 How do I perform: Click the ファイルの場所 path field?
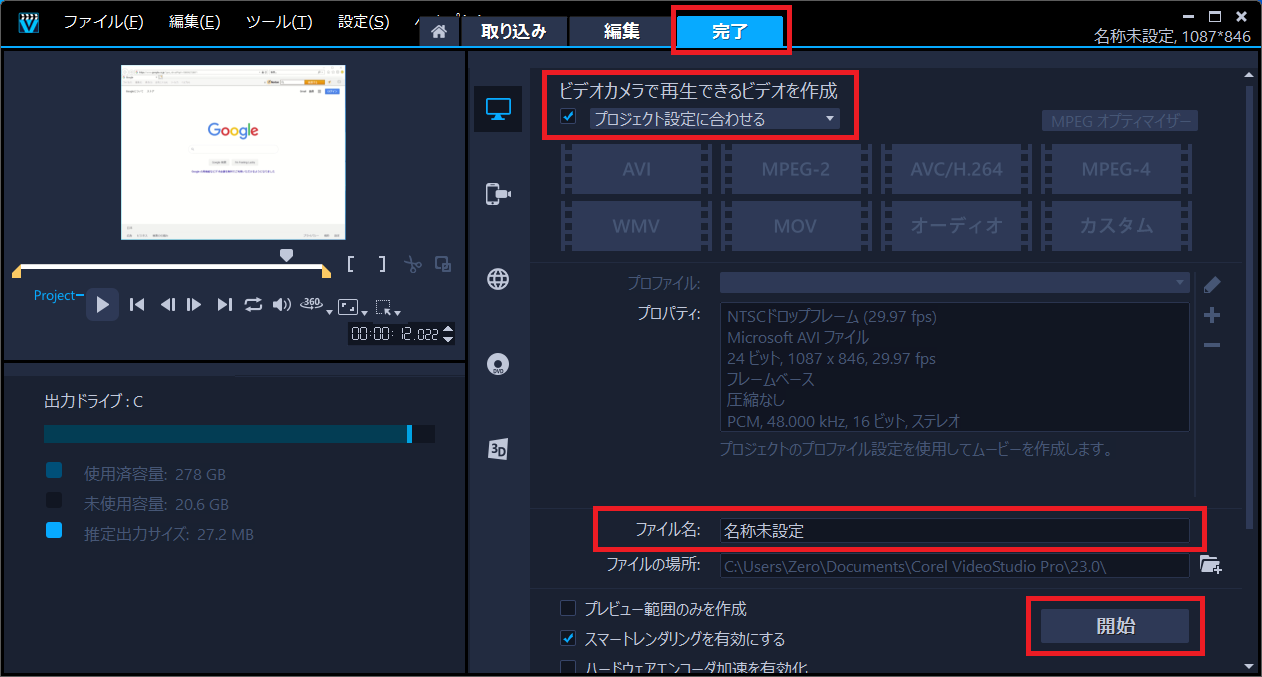[x=955, y=565]
